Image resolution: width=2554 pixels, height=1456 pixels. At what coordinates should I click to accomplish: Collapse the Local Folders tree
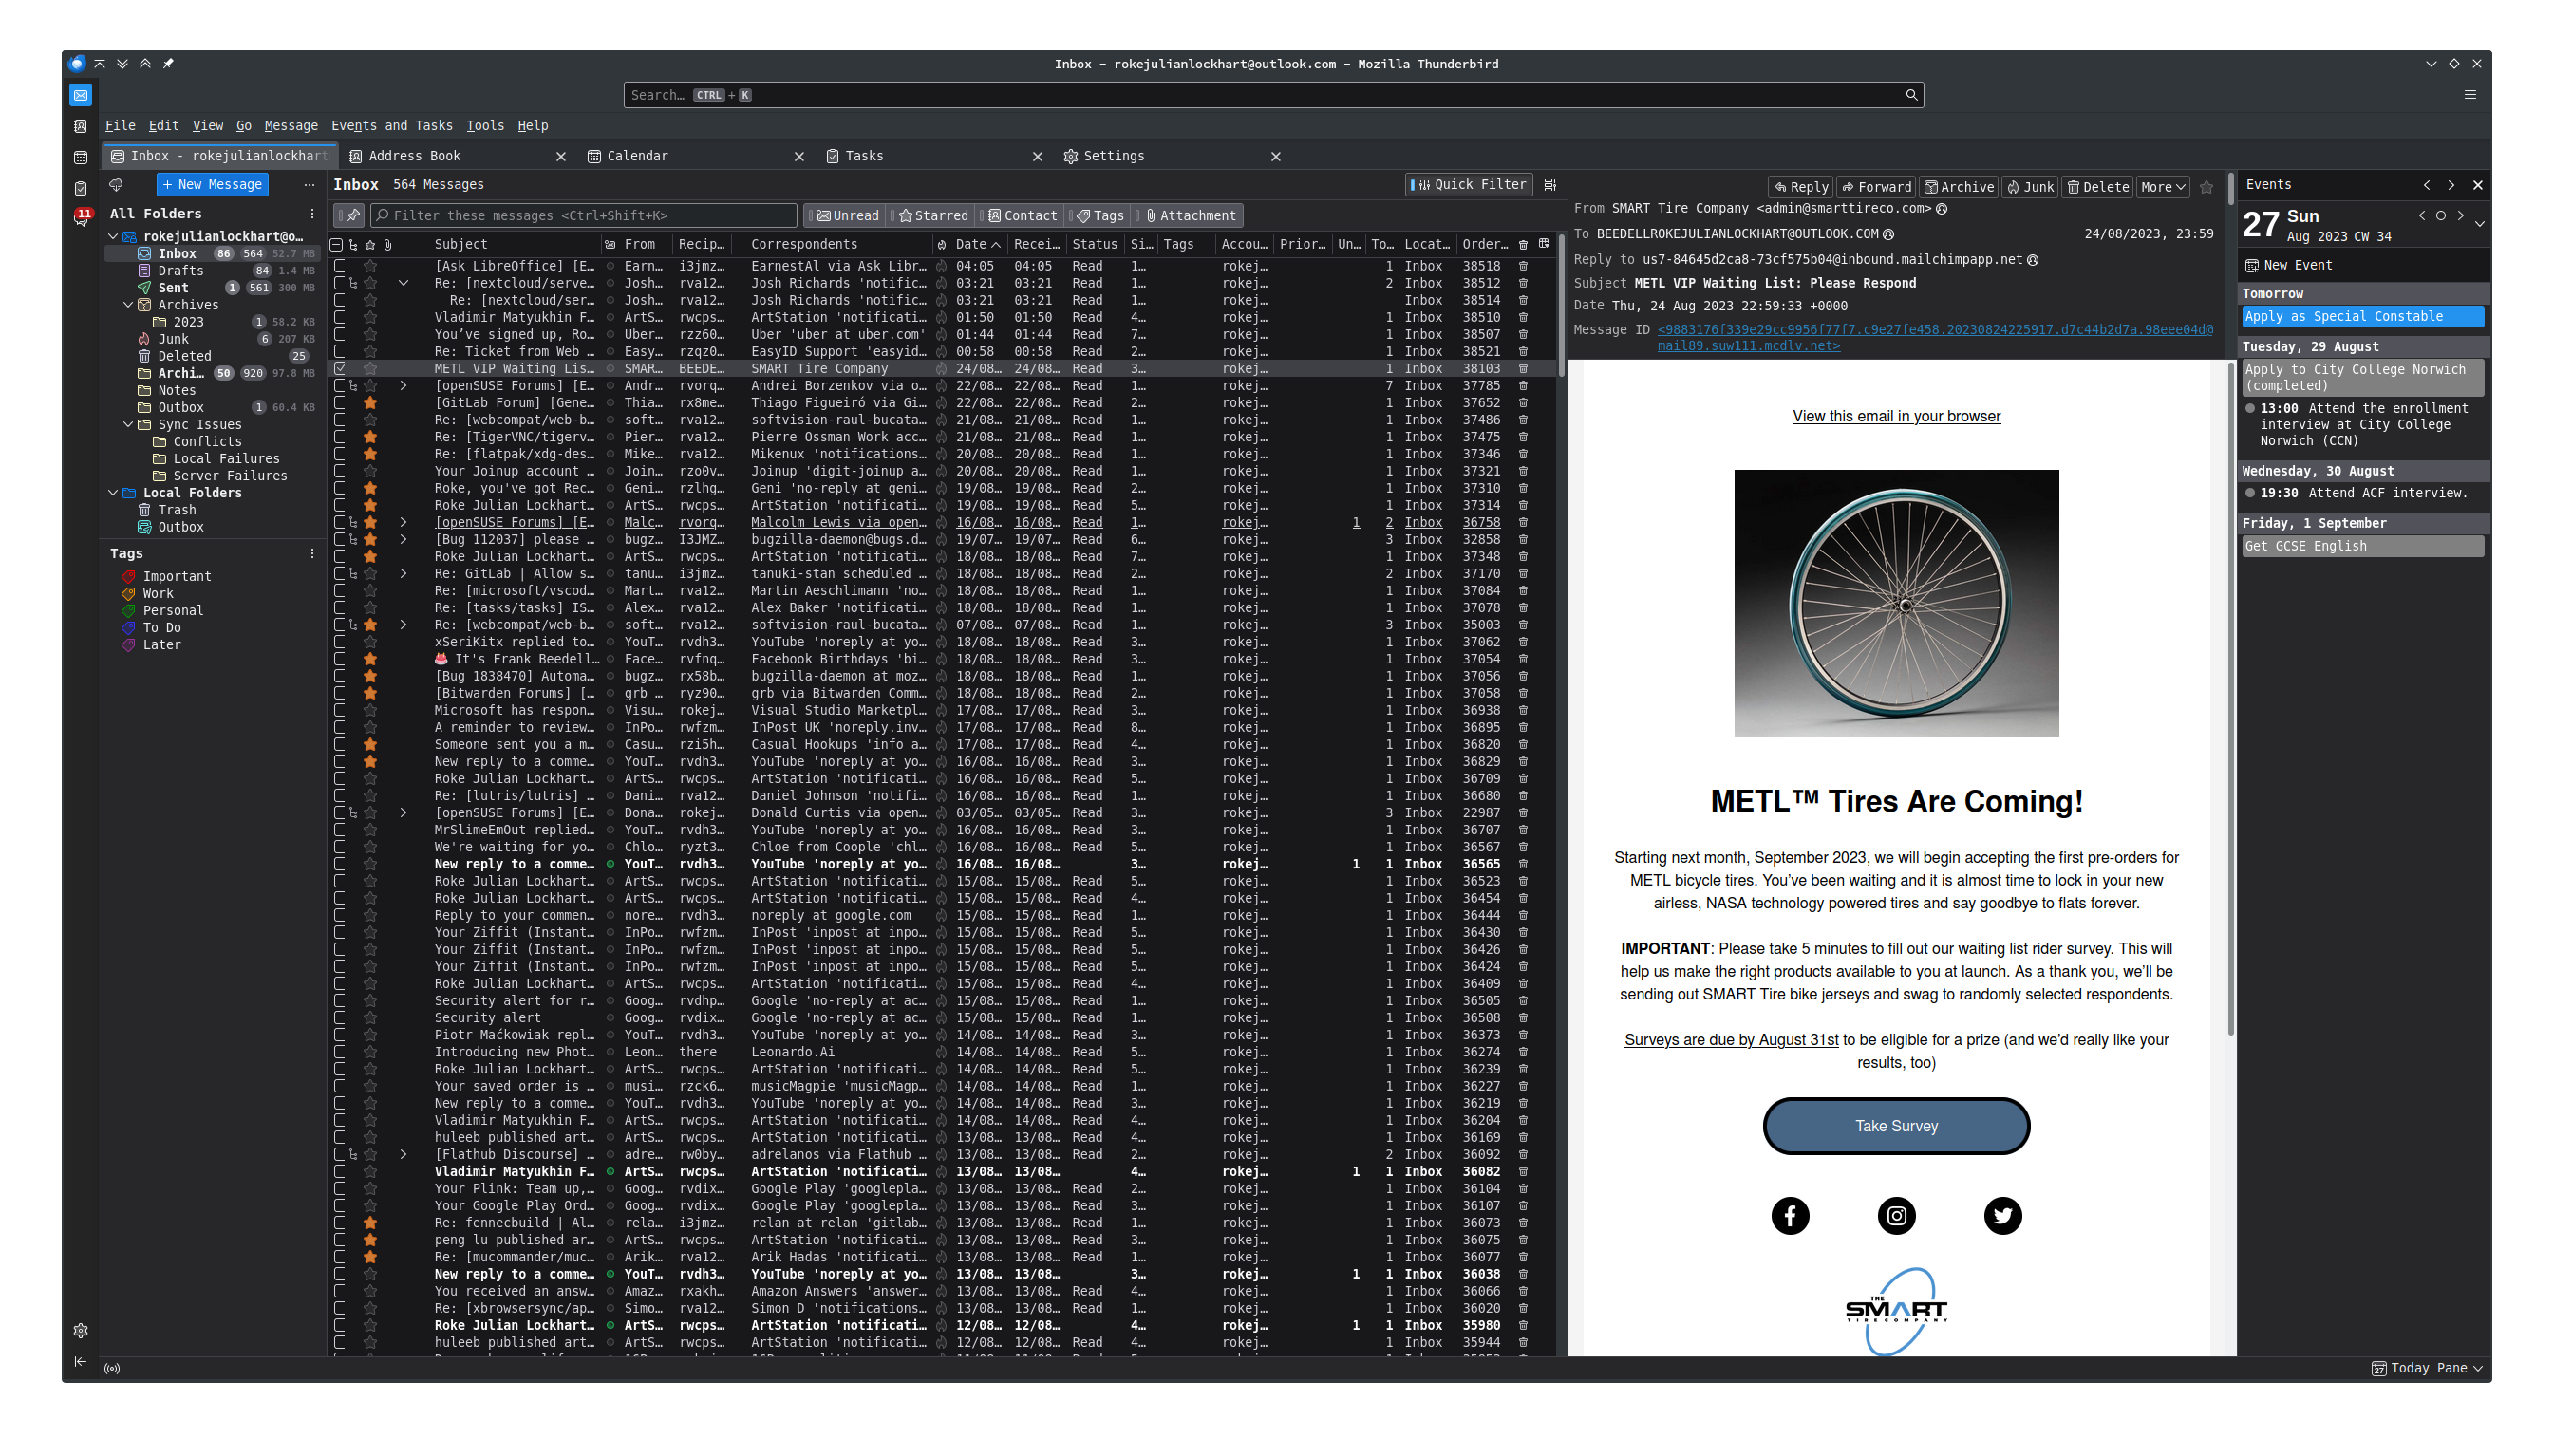113,493
